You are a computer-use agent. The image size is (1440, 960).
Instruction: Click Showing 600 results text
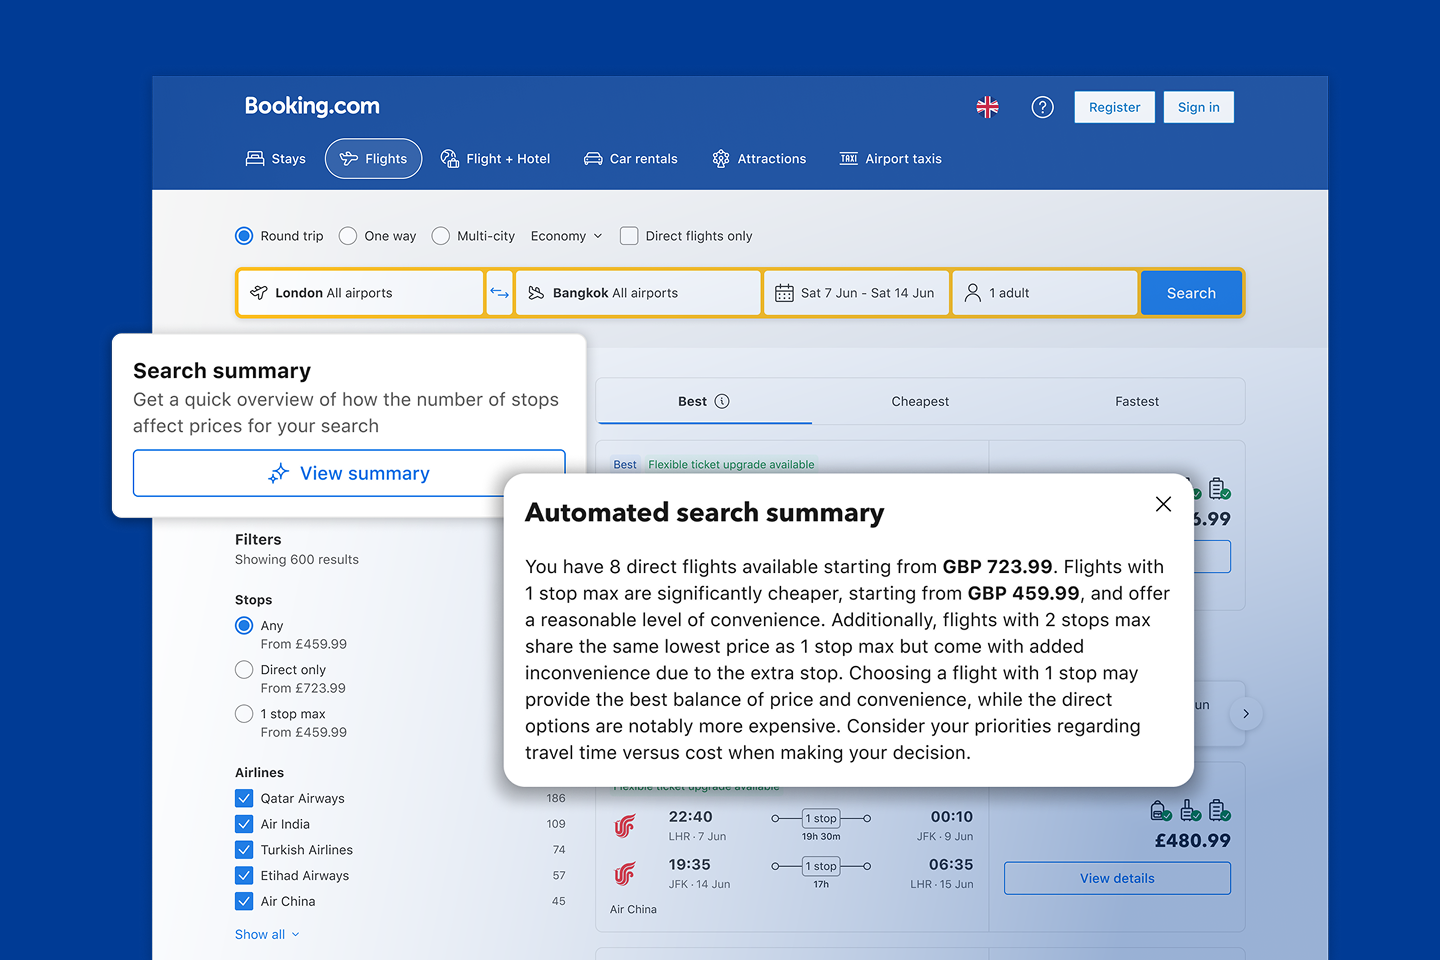pyautogui.click(x=297, y=560)
